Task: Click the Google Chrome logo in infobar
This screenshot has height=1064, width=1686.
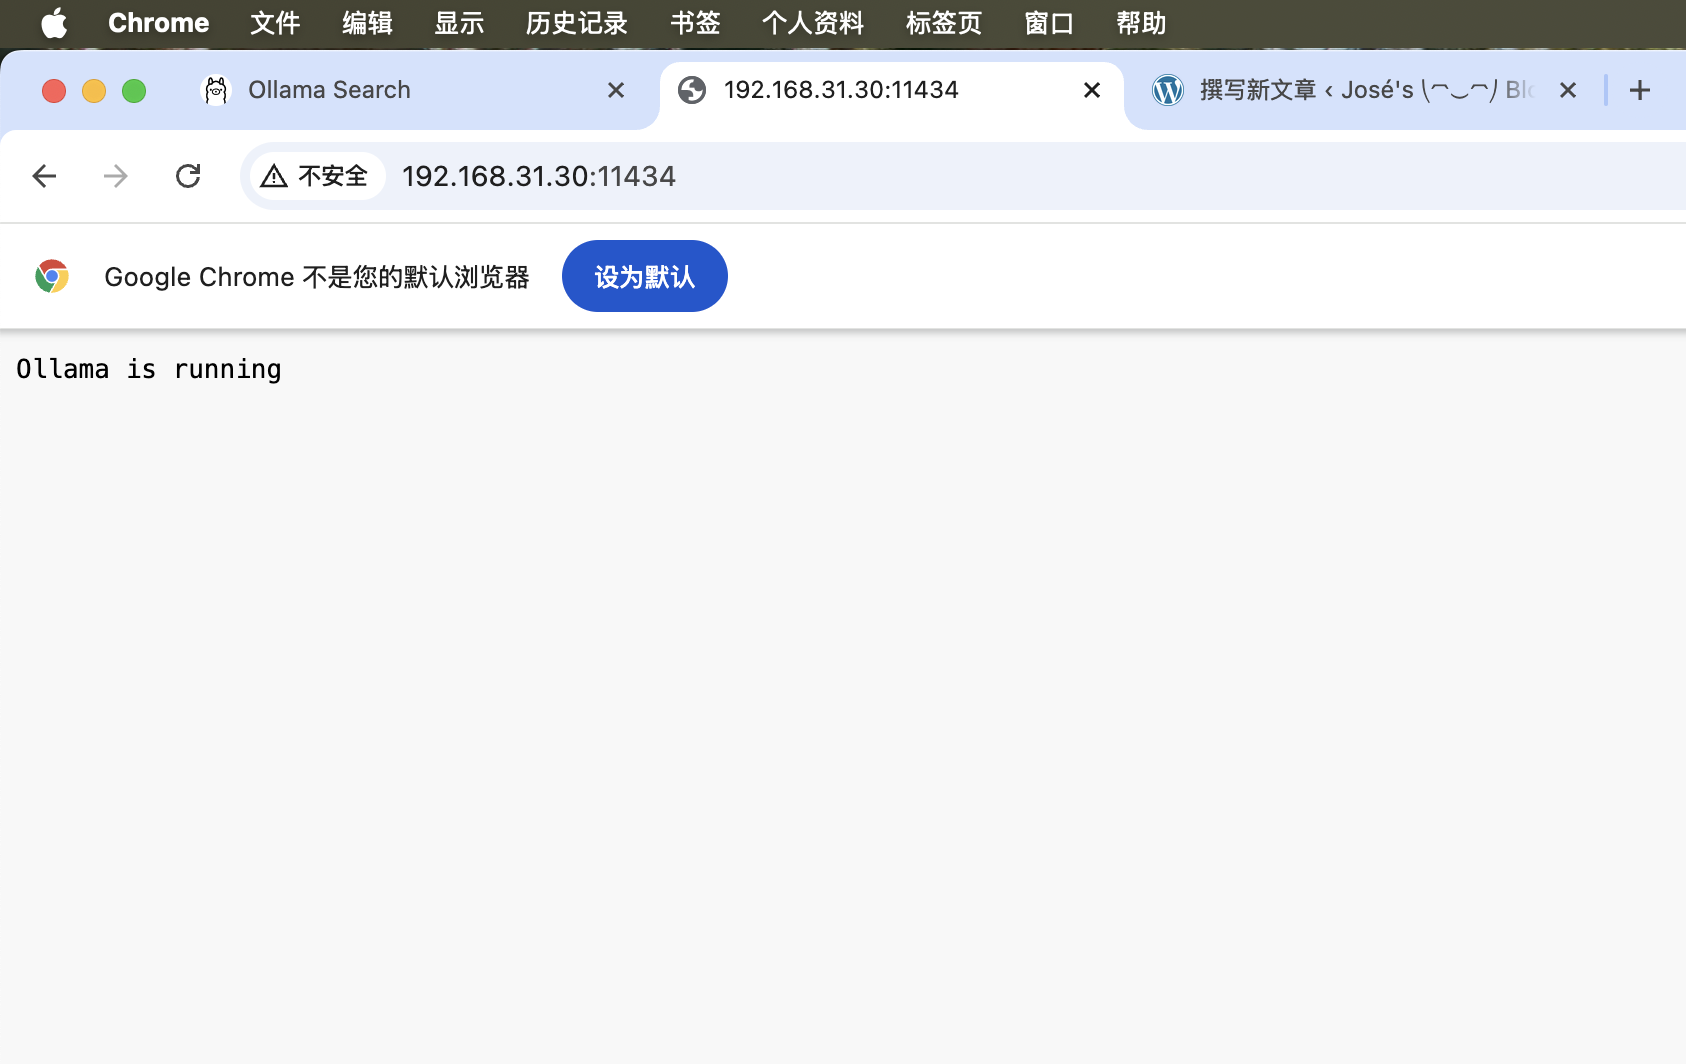Action: 52,276
